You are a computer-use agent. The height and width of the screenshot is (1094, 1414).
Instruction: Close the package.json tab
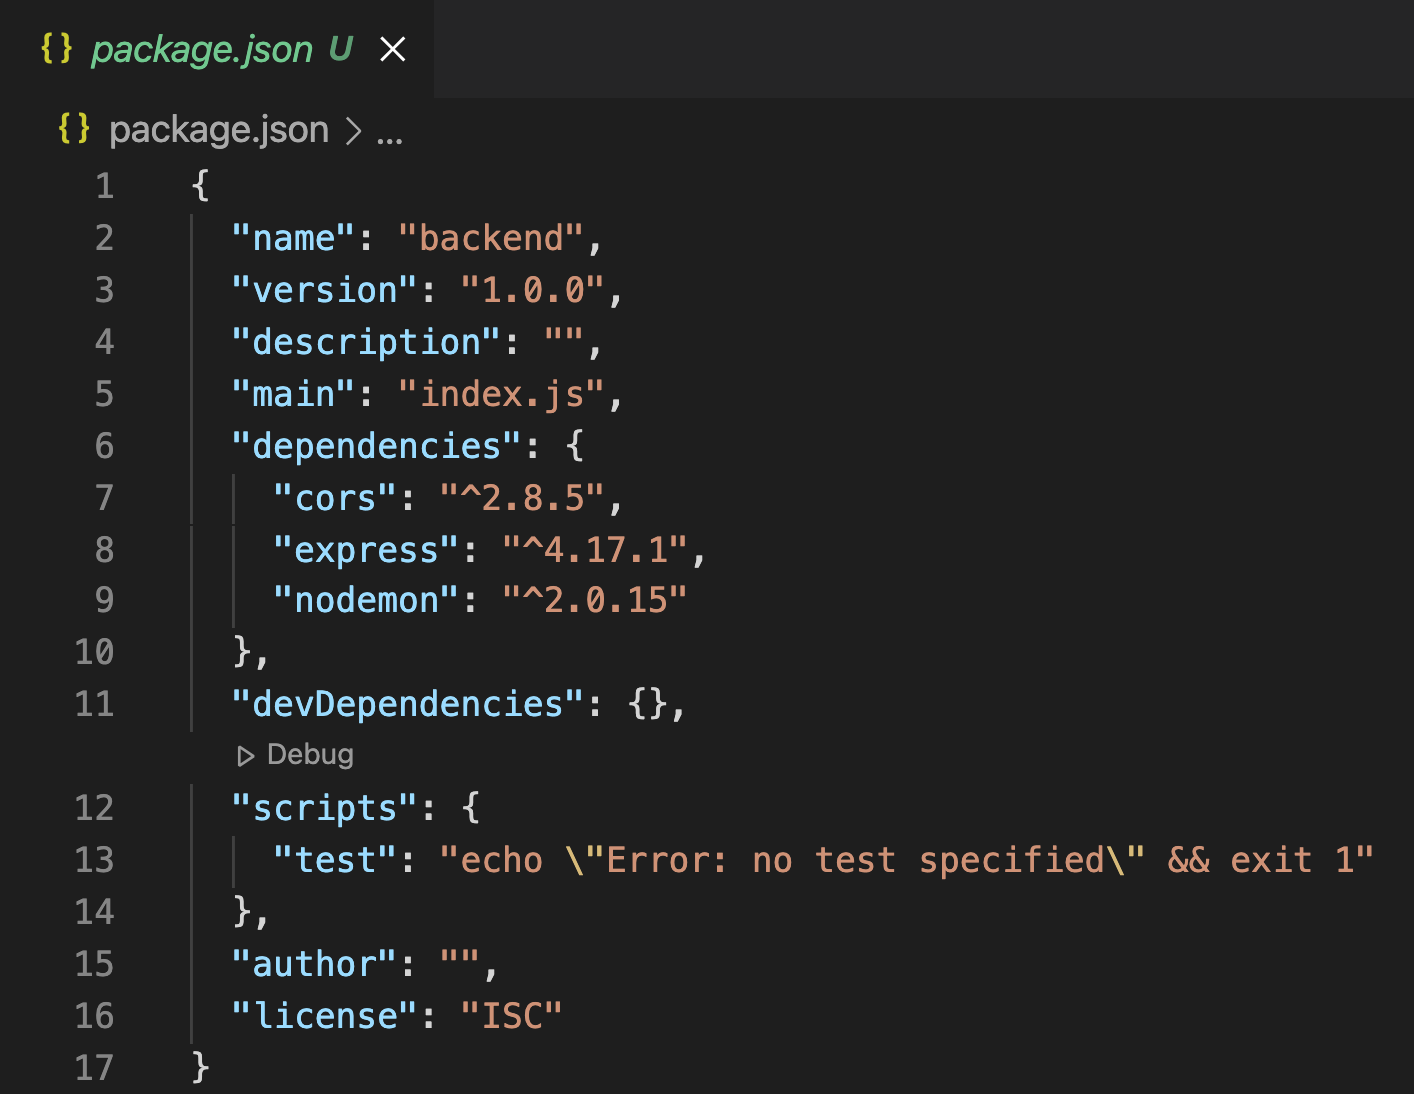[x=393, y=49]
